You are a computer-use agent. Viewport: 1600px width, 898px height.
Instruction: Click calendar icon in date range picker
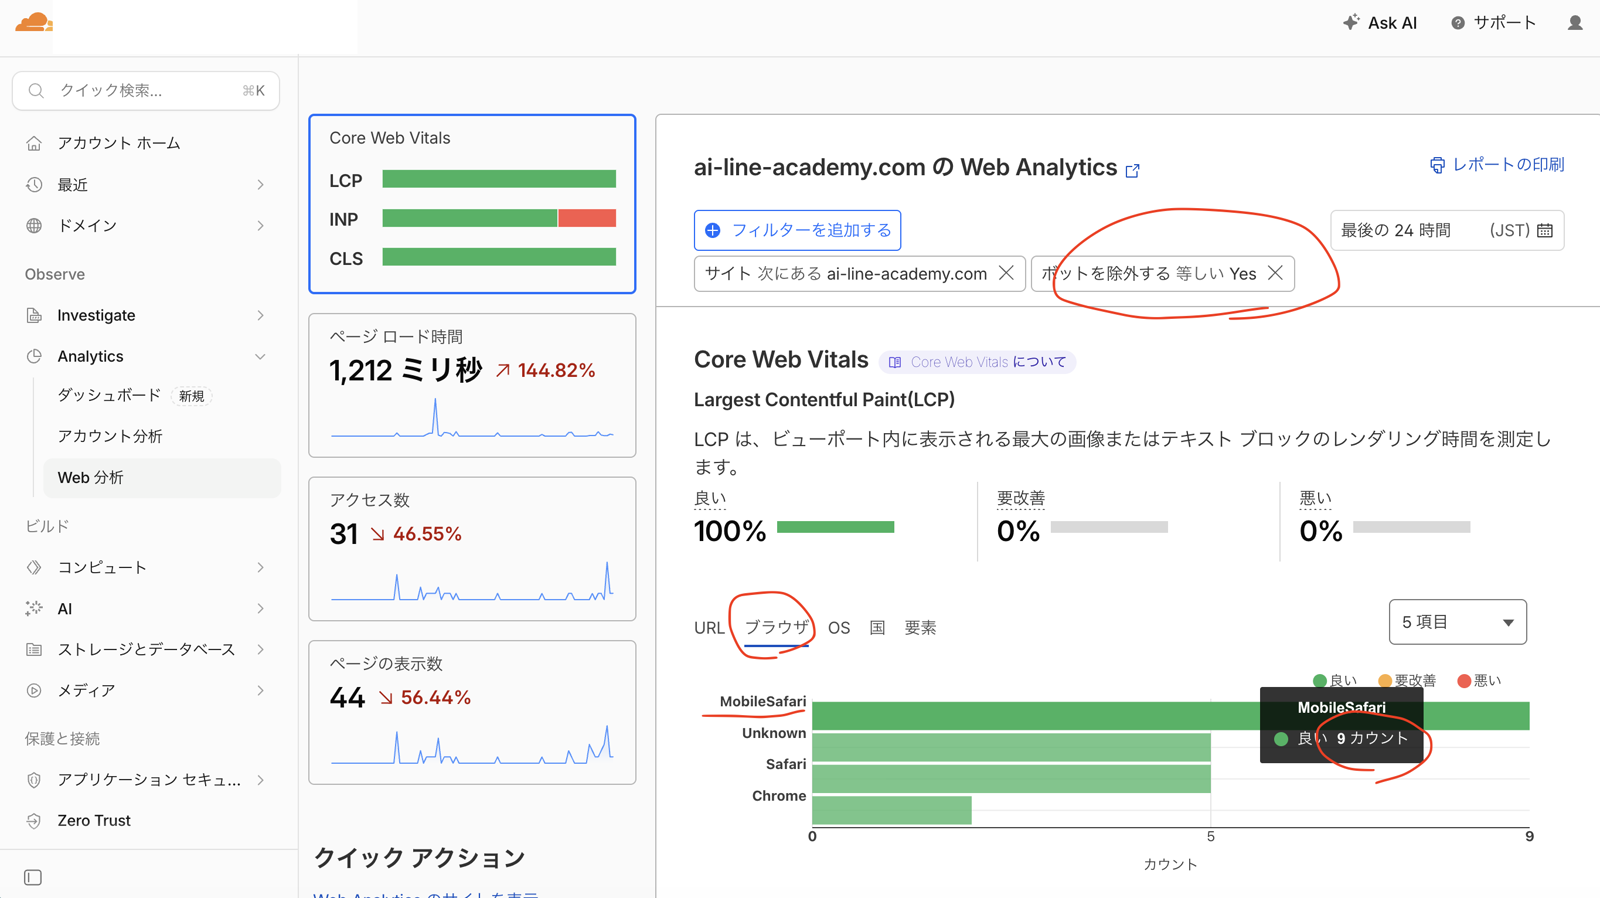(1545, 230)
